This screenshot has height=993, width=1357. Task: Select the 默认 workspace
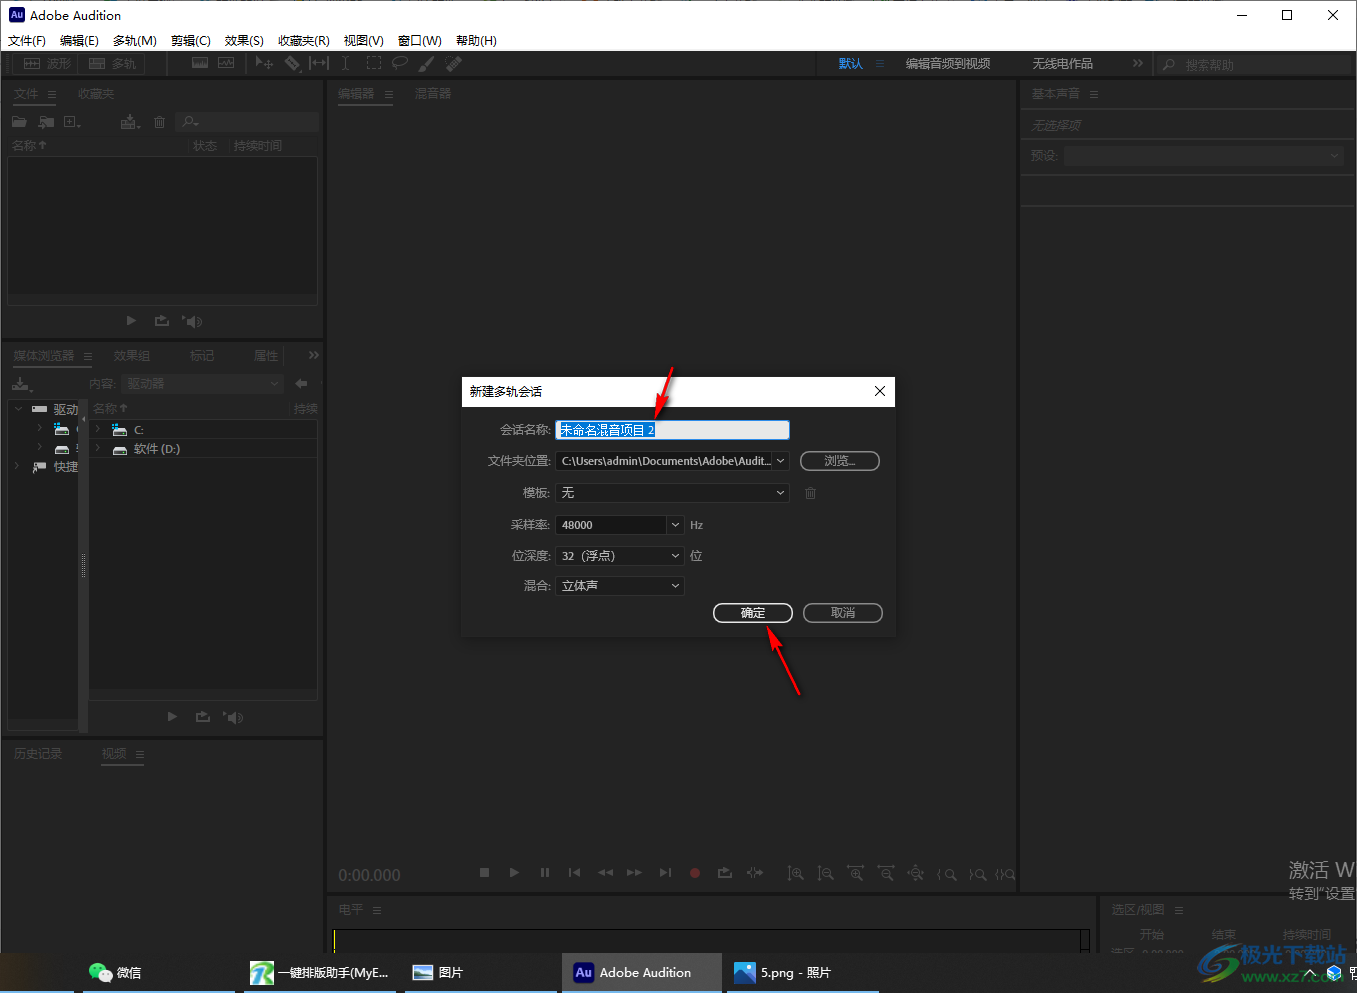click(x=850, y=64)
